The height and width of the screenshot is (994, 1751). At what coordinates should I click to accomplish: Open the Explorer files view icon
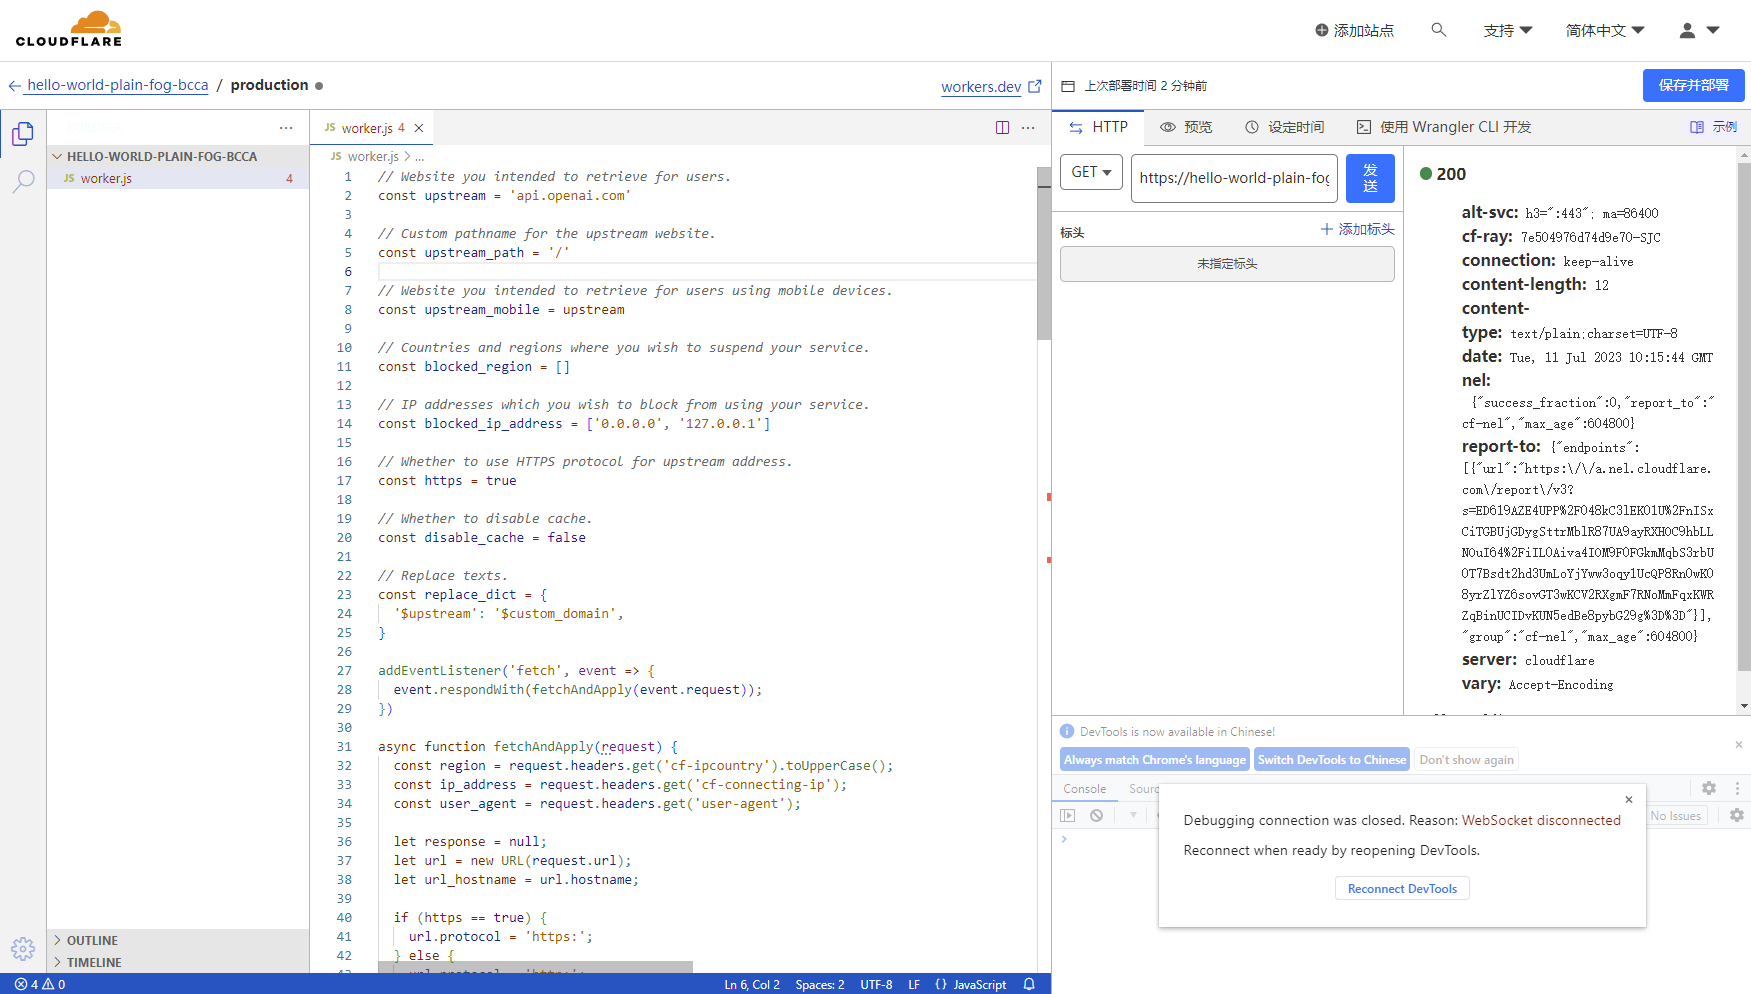(23, 133)
